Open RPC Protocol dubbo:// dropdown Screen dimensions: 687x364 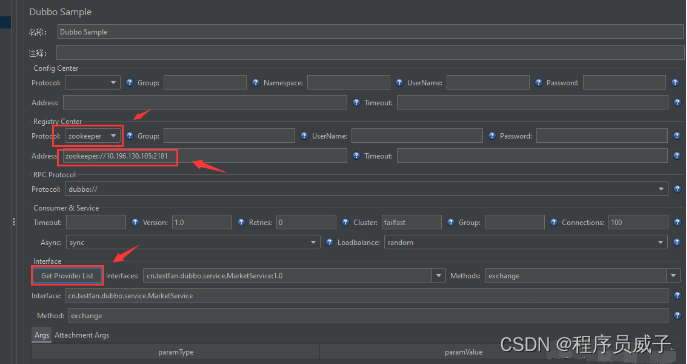pyautogui.click(x=367, y=189)
